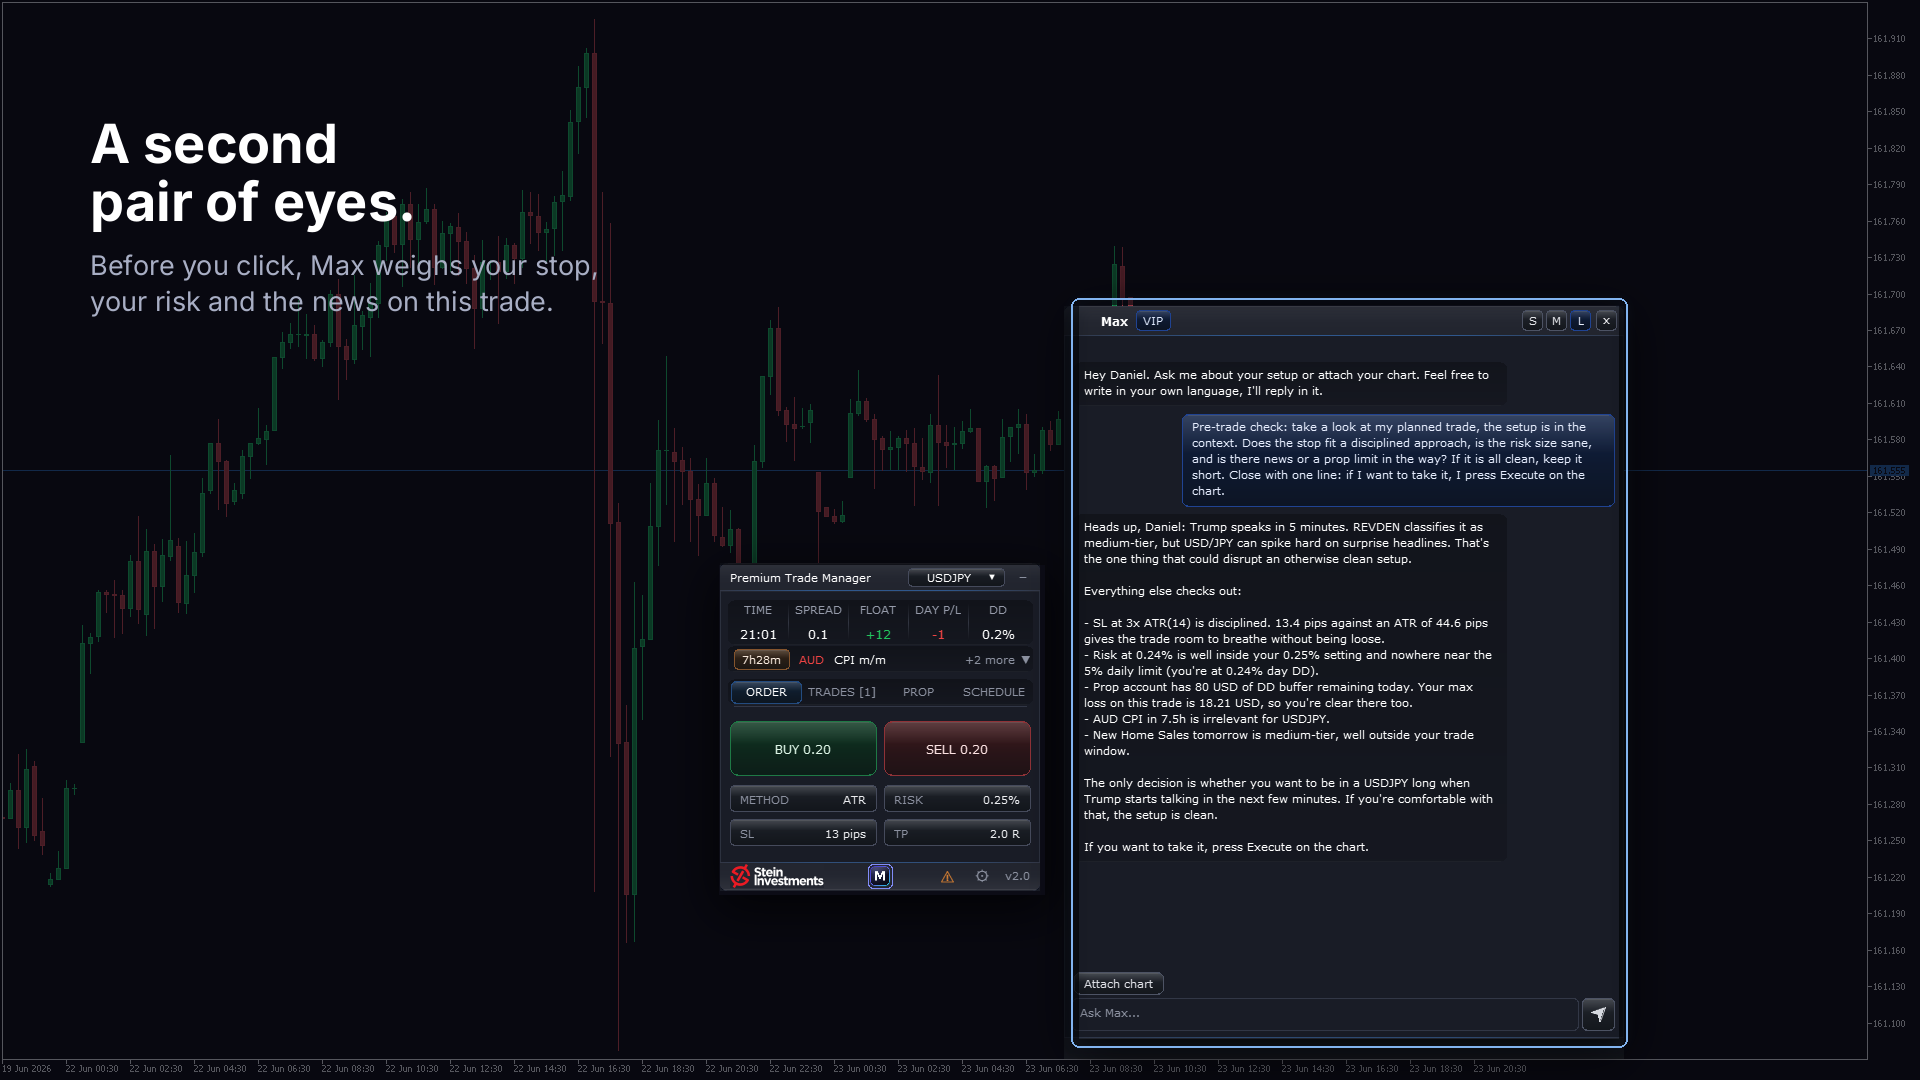Switch to the TRADES [1] tab

[x=842, y=692]
